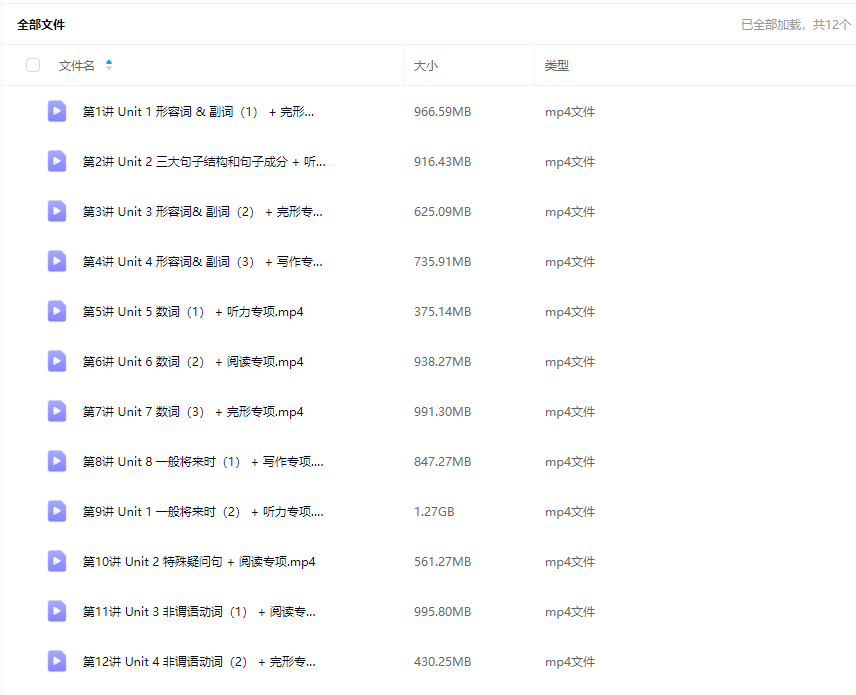The width and height of the screenshot is (856, 695).
Task: Open 第3讲 Unit 3 形容词& 副词 file
Action: pos(202,212)
